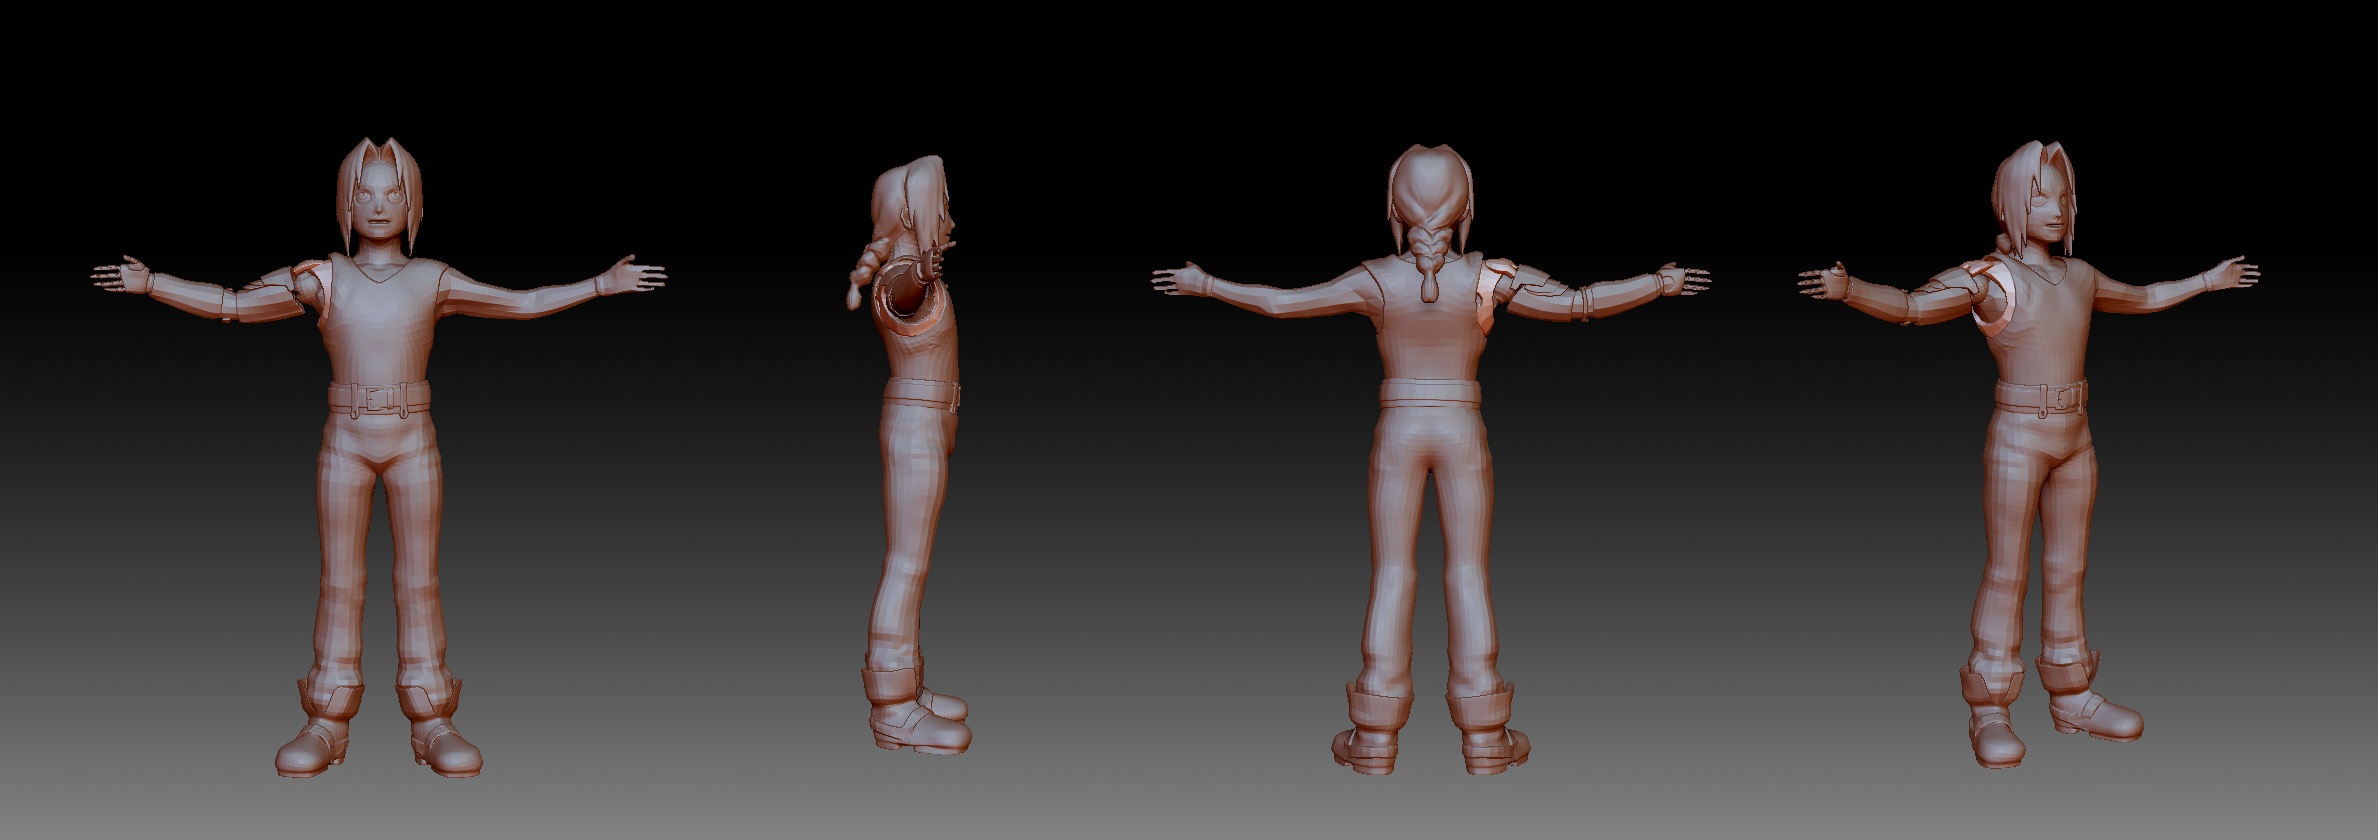Select the three-quarter angled character model view
Image resolution: width=2378 pixels, height=840 pixels.
[2030, 454]
